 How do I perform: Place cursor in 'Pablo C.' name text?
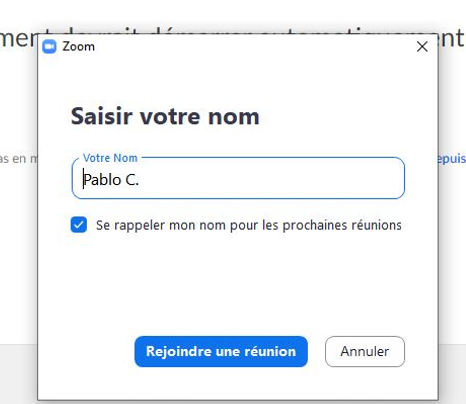pos(111,180)
